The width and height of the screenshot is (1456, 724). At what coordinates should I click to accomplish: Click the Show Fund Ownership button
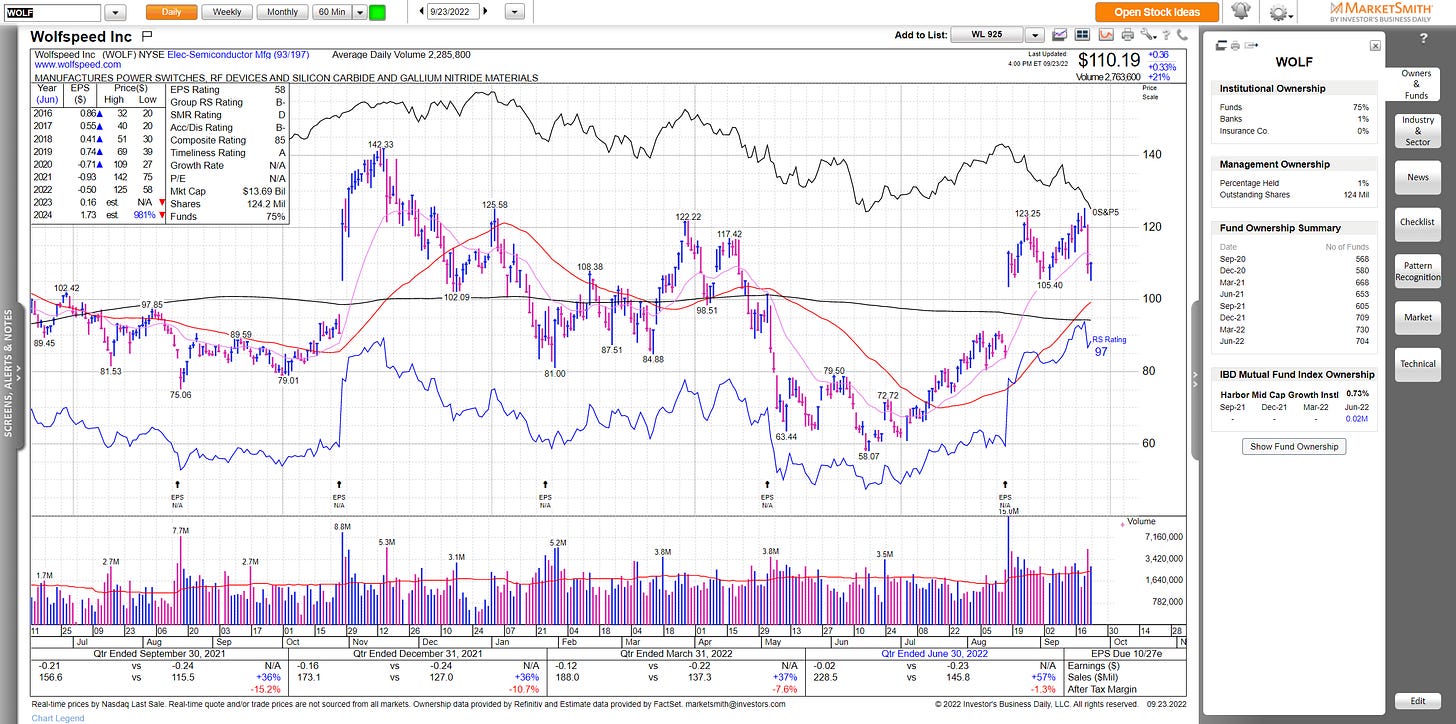point(1295,446)
